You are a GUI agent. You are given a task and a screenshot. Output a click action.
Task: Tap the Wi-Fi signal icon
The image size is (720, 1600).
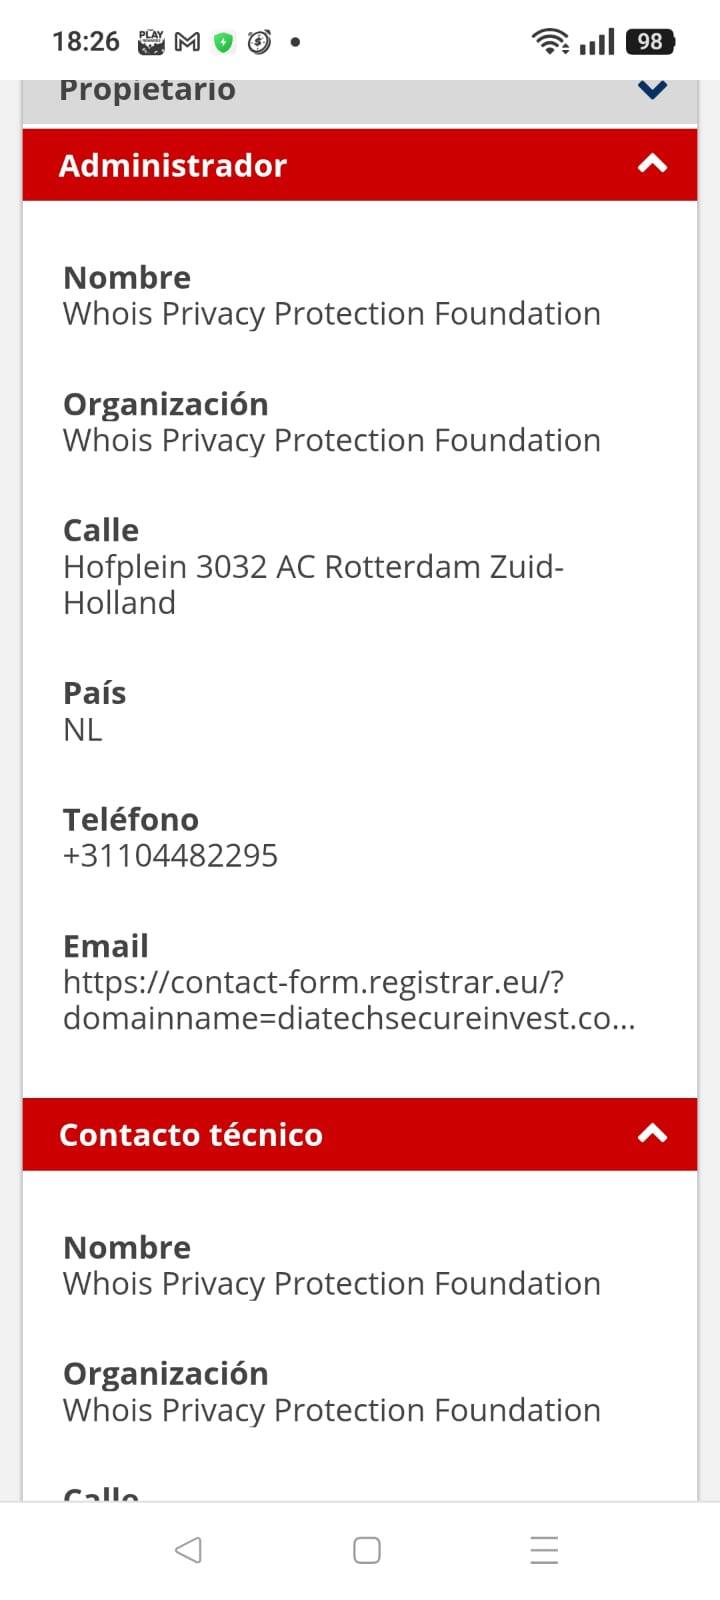tap(549, 41)
